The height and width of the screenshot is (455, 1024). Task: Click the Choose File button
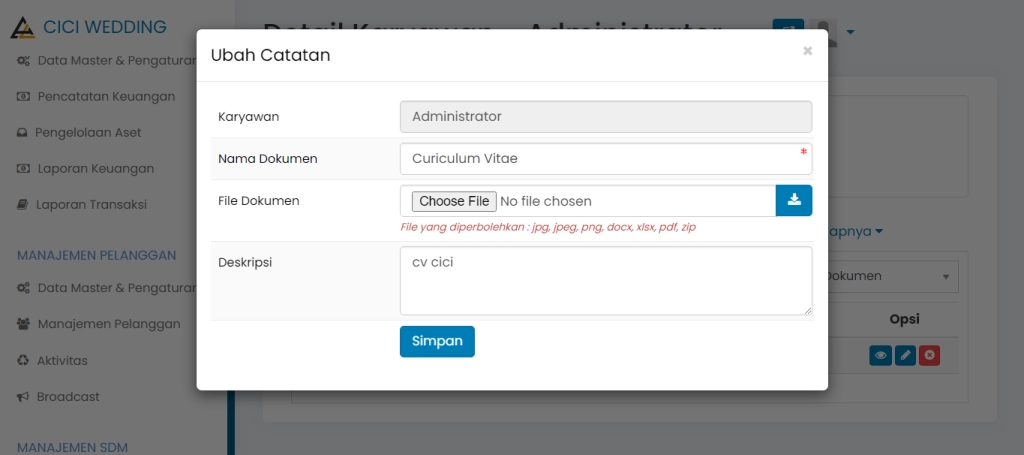pos(452,201)
